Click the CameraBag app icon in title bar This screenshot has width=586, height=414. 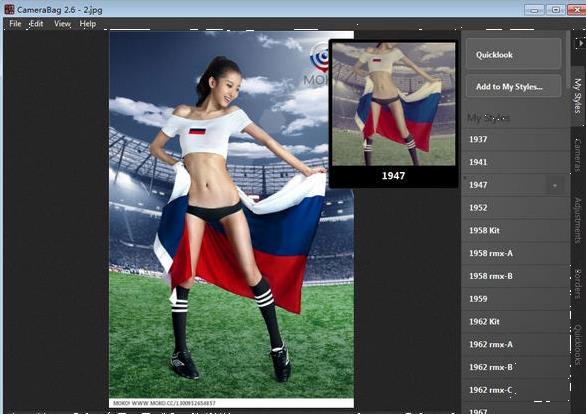(x=9, y=10)
